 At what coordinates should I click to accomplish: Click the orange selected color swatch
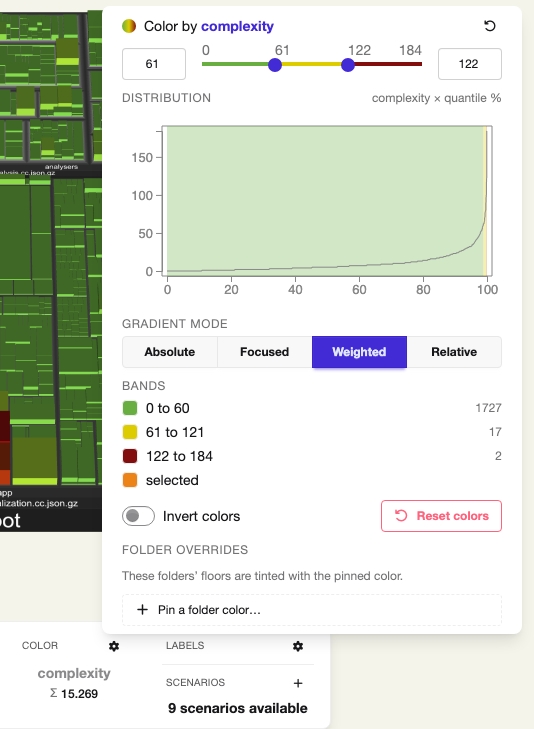tap(130, 480)
